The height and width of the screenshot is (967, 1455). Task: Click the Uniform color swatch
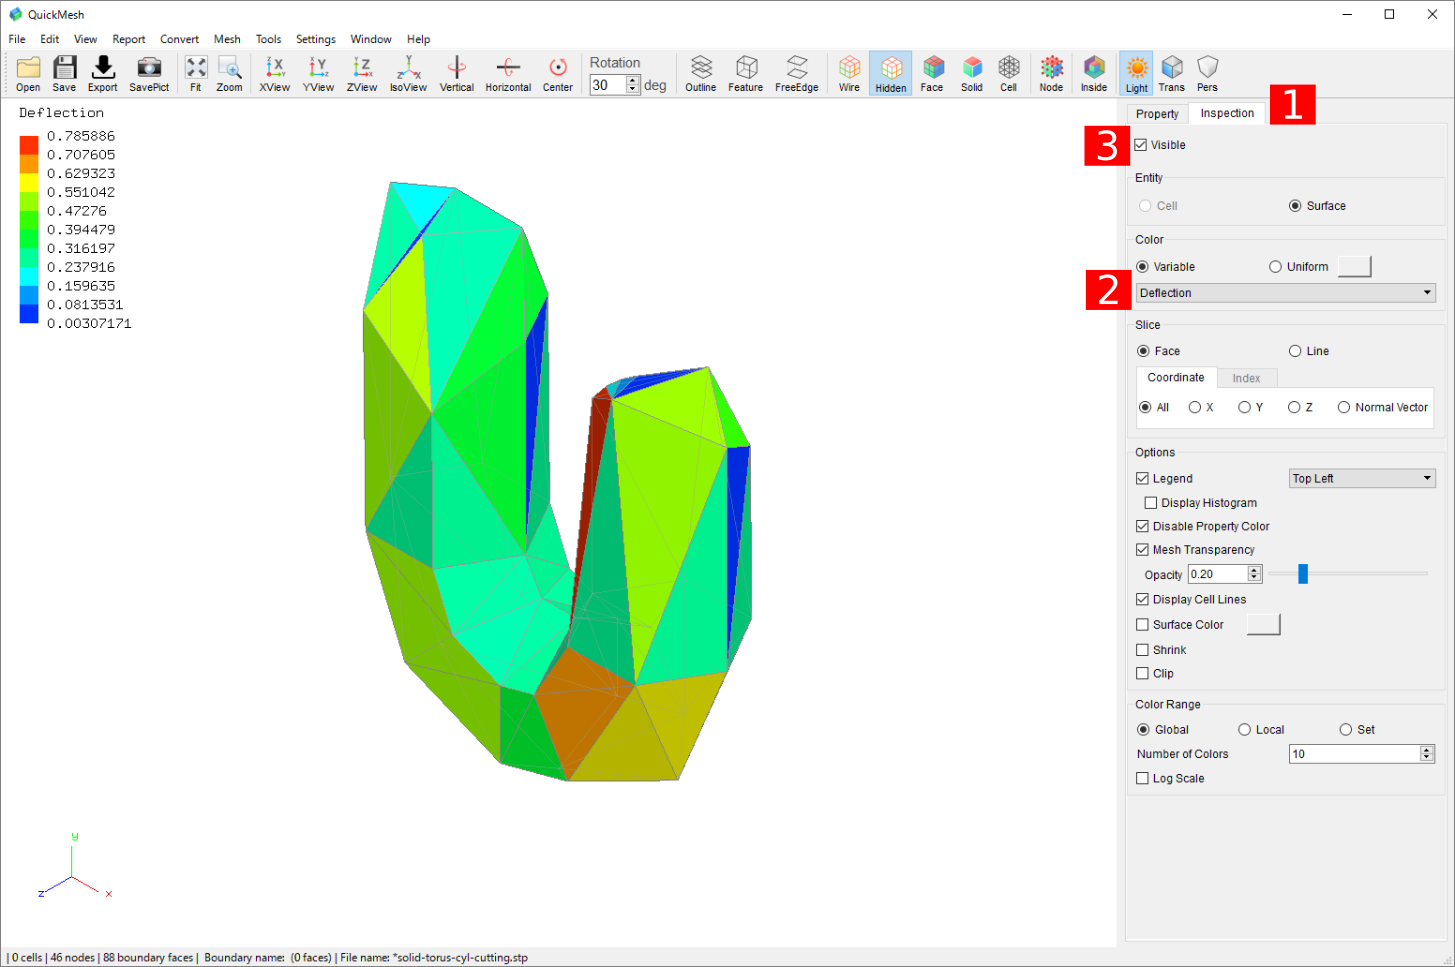point(1355,266)
